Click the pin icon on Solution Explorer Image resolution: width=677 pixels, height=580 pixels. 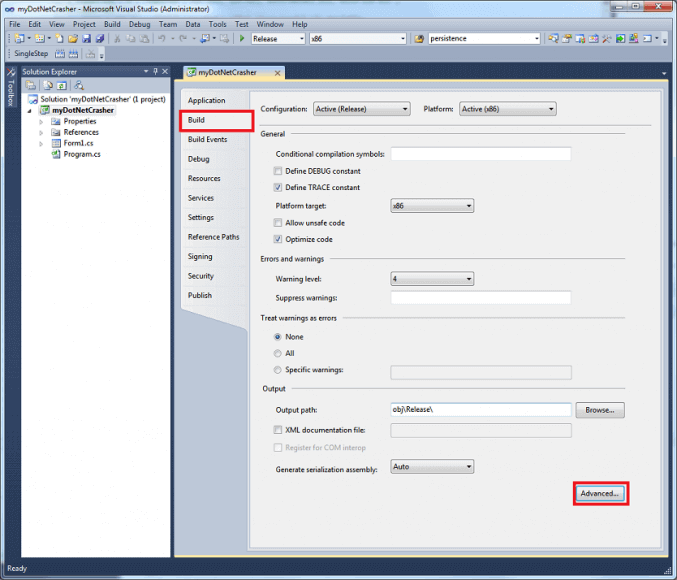pos(153,71)
